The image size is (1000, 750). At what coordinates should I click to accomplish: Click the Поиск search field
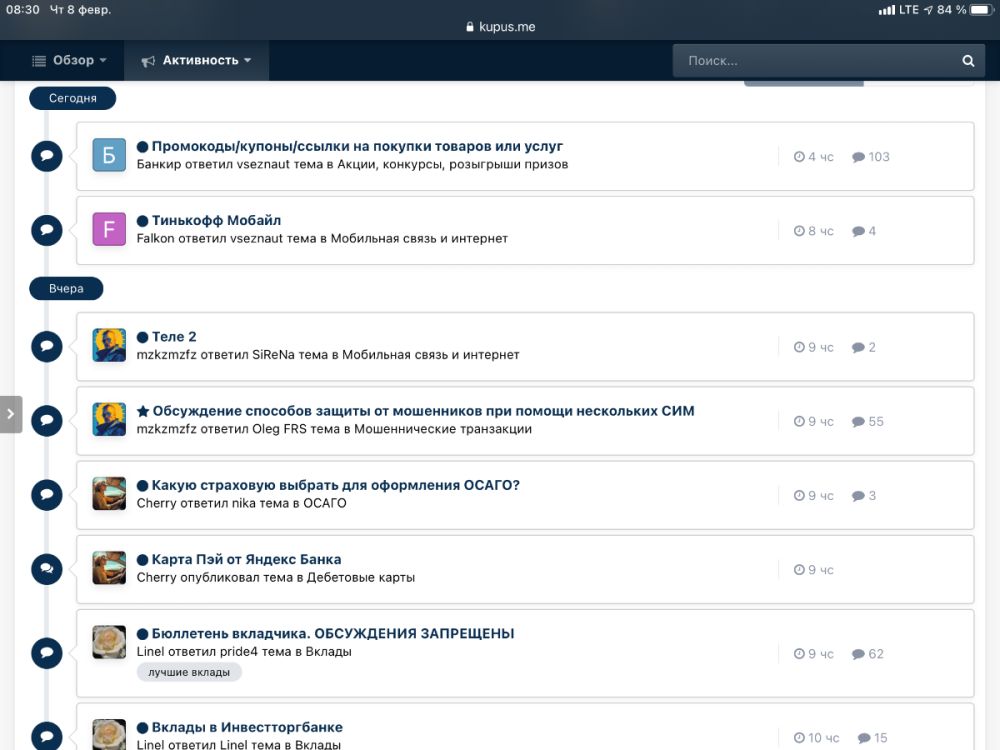point(815,61)
